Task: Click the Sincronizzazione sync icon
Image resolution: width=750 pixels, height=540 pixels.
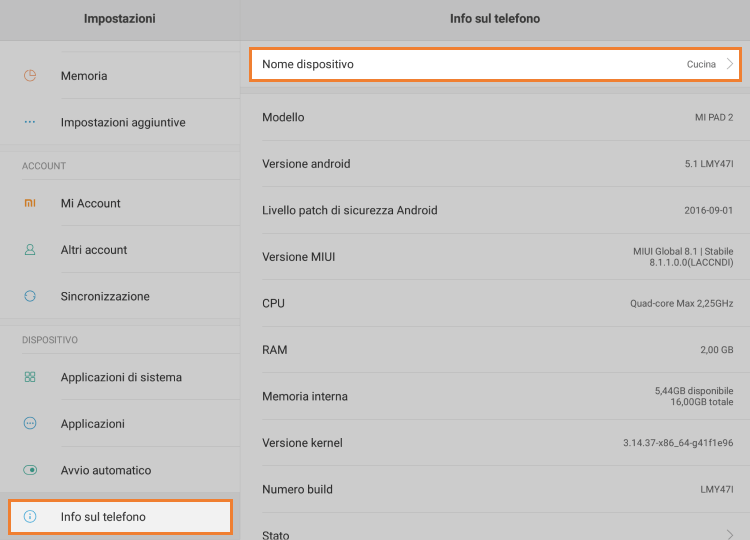Action: point(30,296)
